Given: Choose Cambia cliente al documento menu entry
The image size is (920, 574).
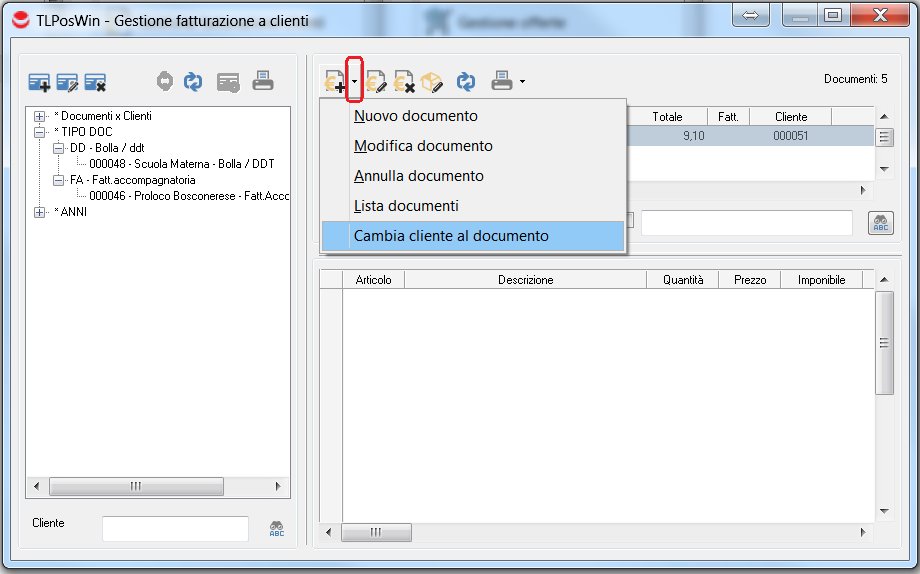Looking at the screenshot, I should (451, 236).
